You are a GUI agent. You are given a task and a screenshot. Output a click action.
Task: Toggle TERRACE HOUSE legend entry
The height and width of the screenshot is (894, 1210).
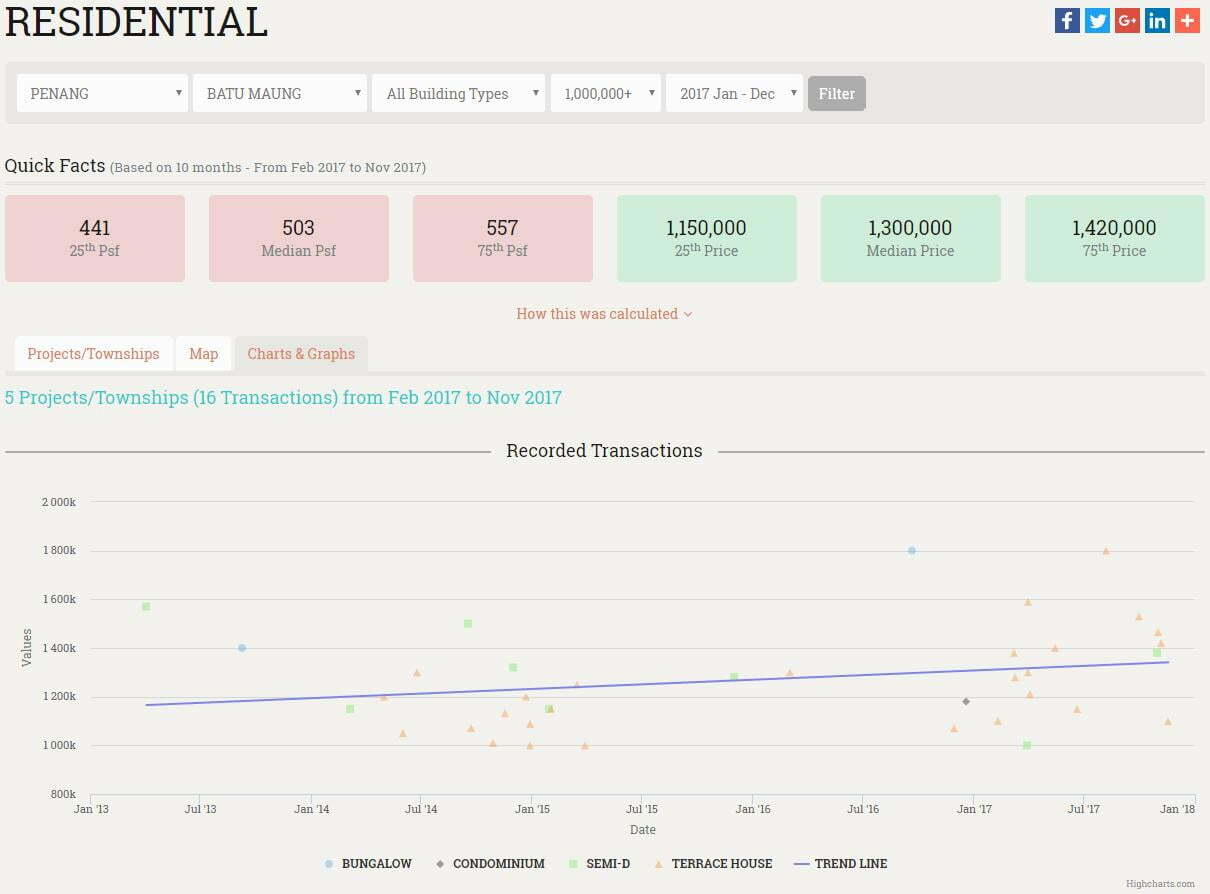tap(713, 864)
